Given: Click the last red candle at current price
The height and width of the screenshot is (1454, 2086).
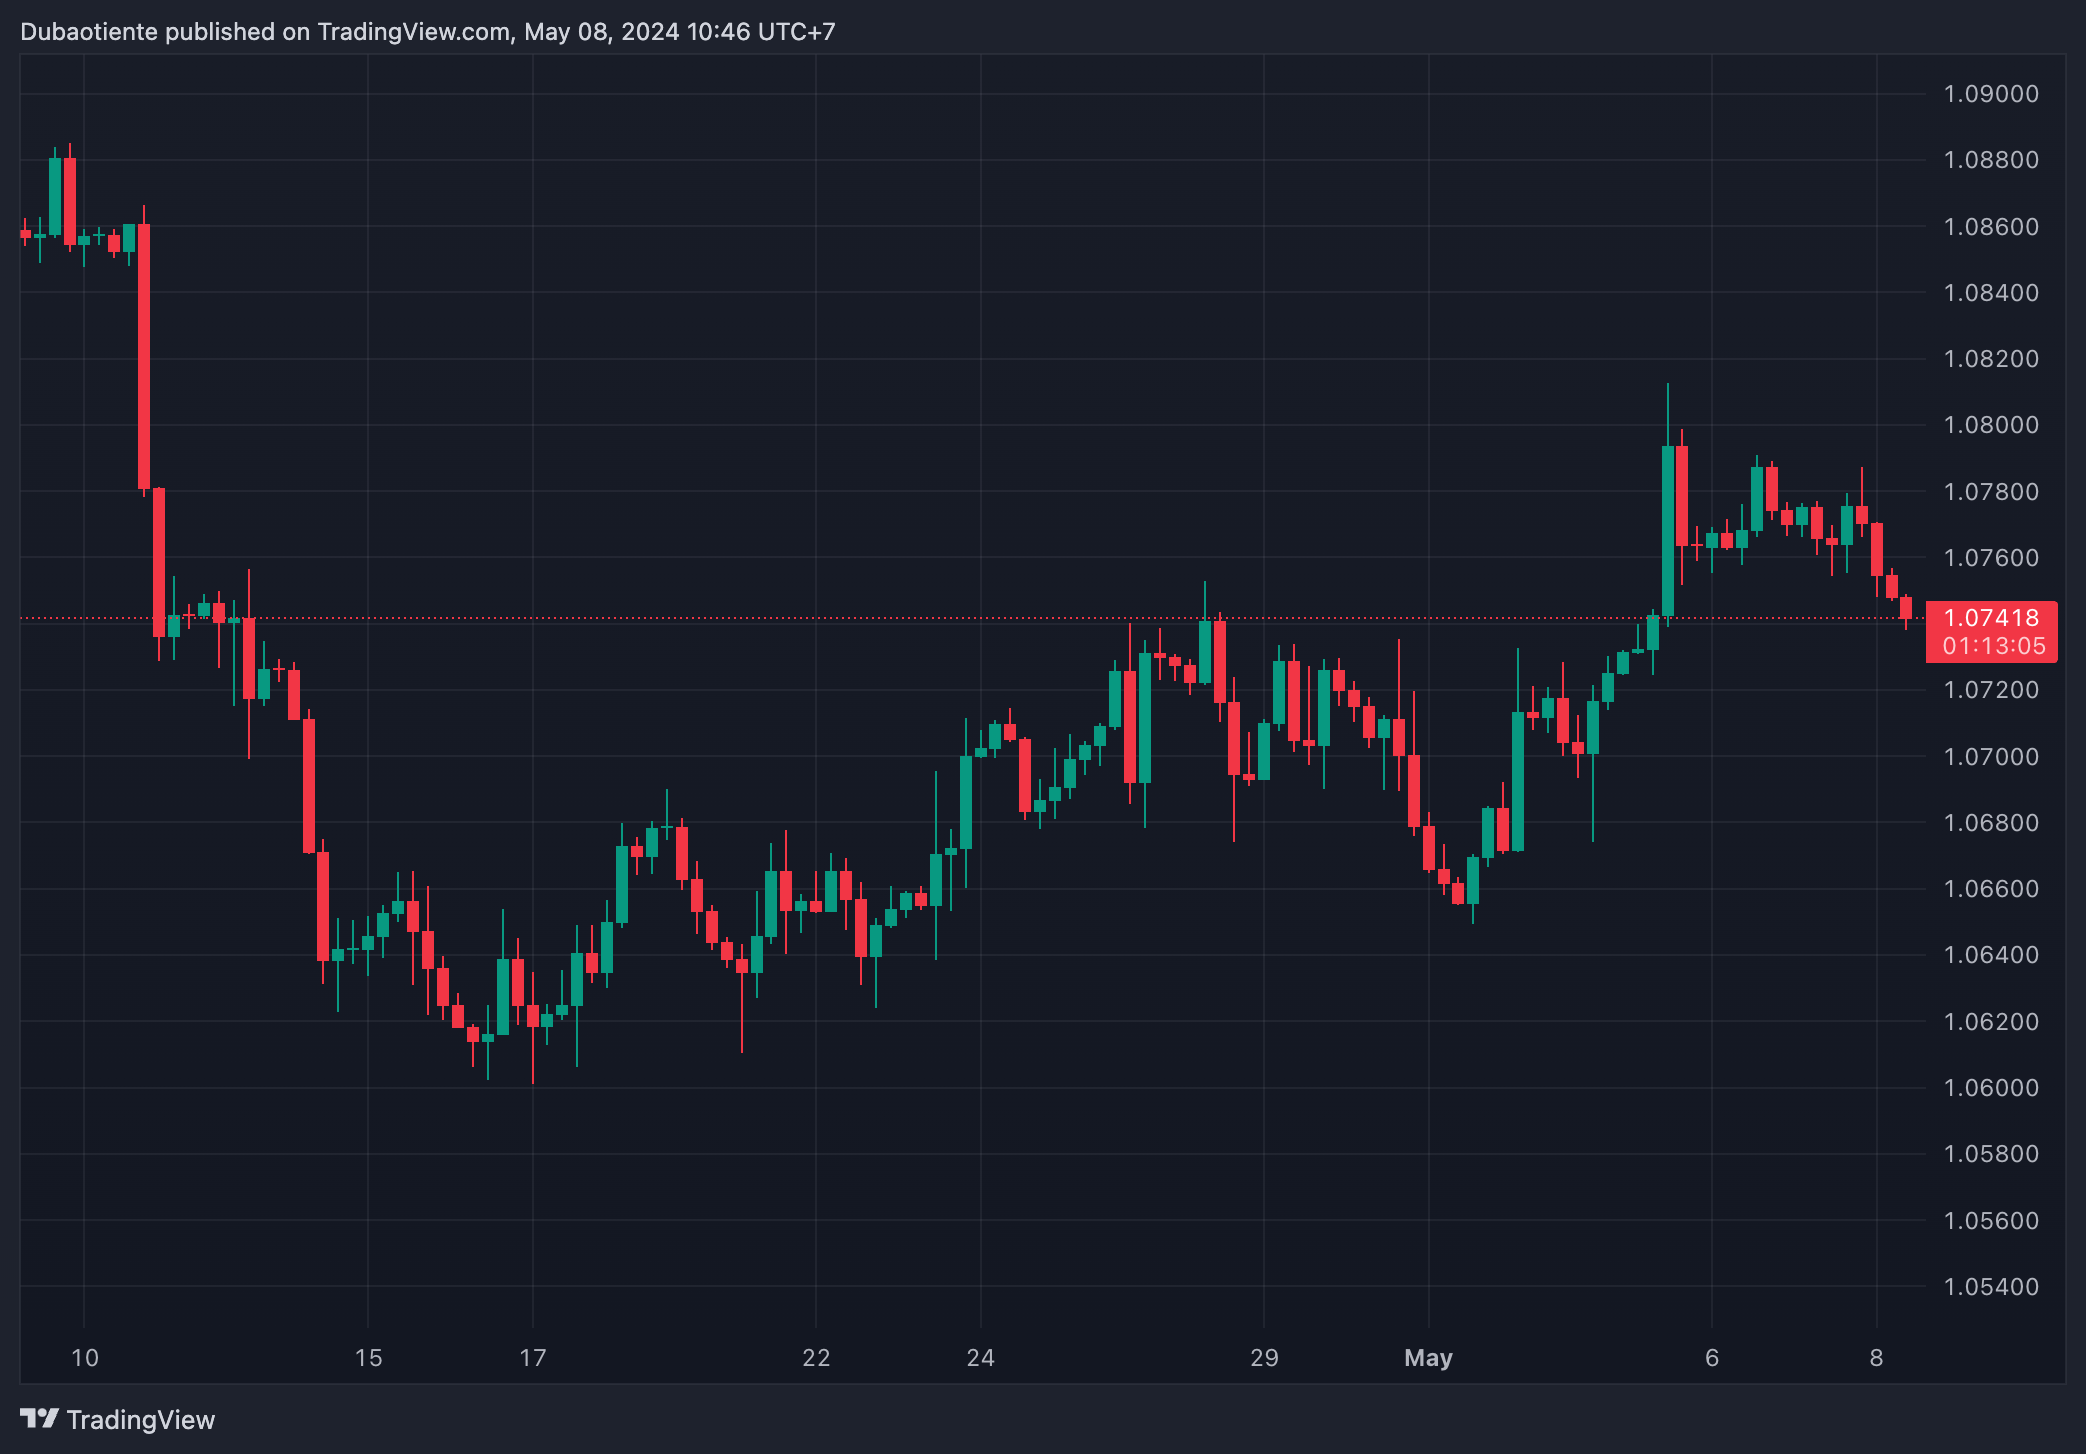Looking at the screenshot, I should [1906, 609].
